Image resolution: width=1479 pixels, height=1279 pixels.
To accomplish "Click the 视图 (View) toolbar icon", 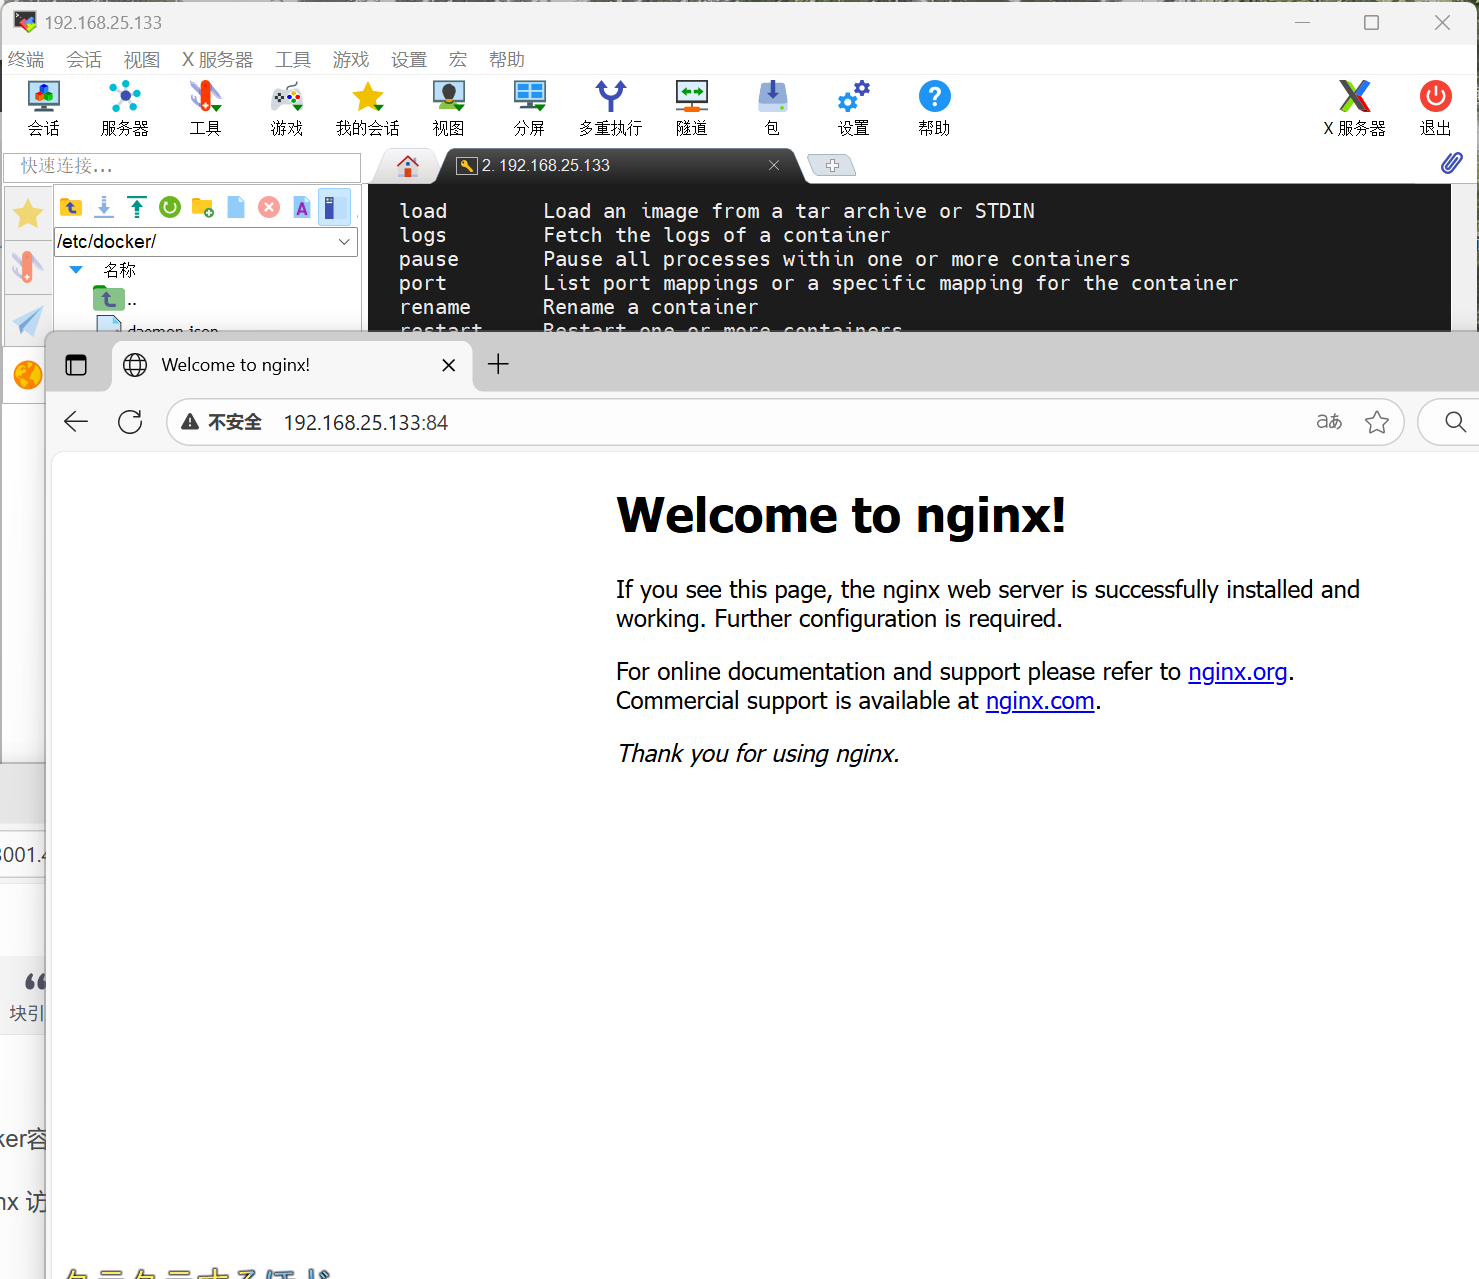I will [x=448, y=108].
